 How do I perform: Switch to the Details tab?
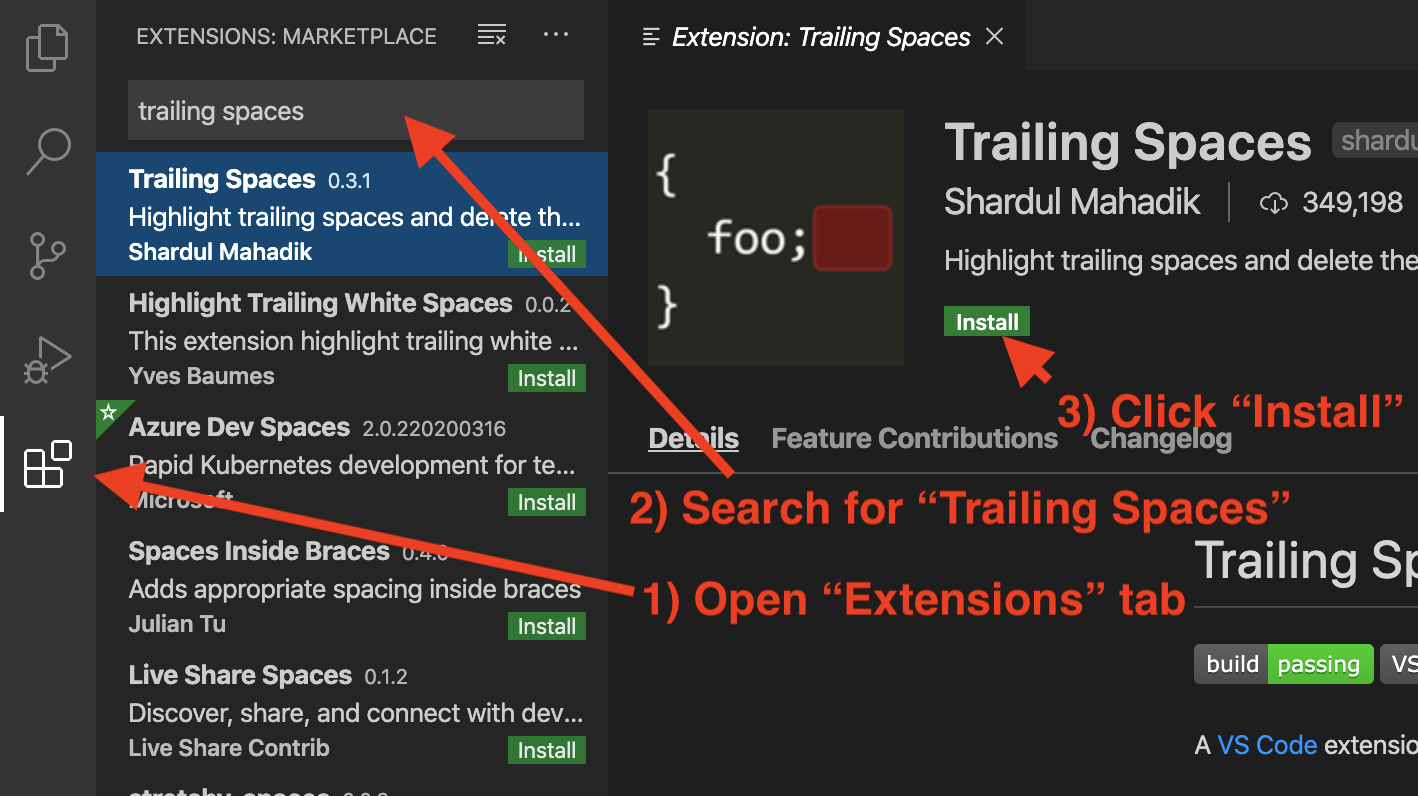693,437
